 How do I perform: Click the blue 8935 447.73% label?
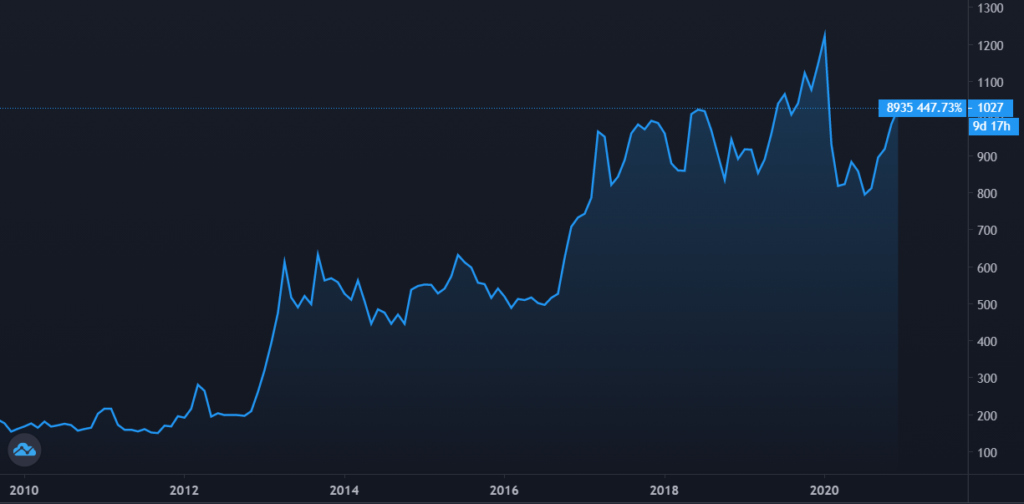tap(922, 108)
